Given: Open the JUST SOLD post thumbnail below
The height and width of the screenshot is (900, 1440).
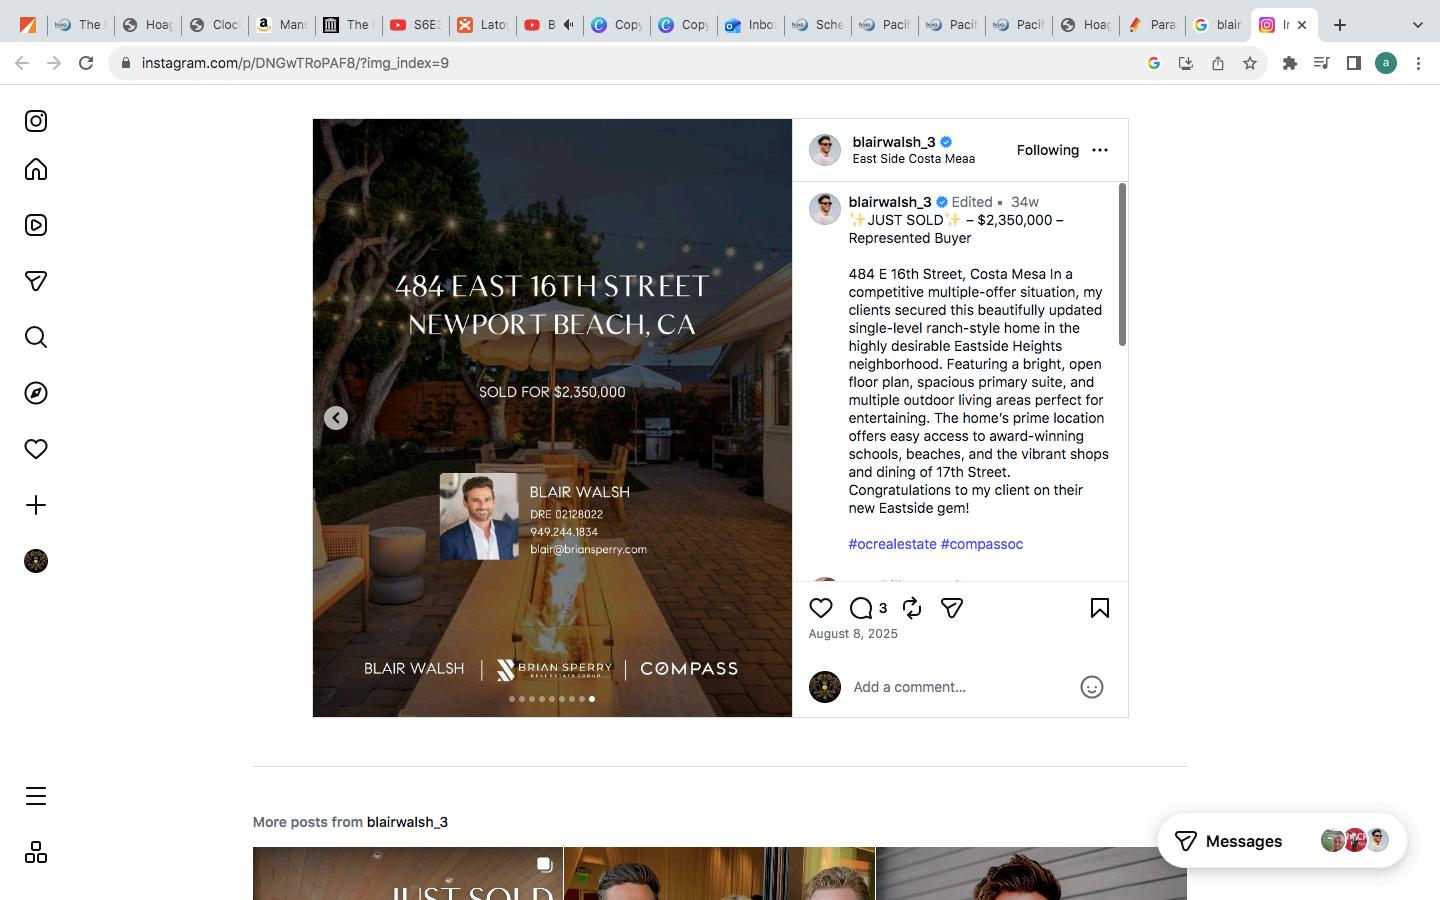Looking at the screenshot, I should [x=408, y=874].
